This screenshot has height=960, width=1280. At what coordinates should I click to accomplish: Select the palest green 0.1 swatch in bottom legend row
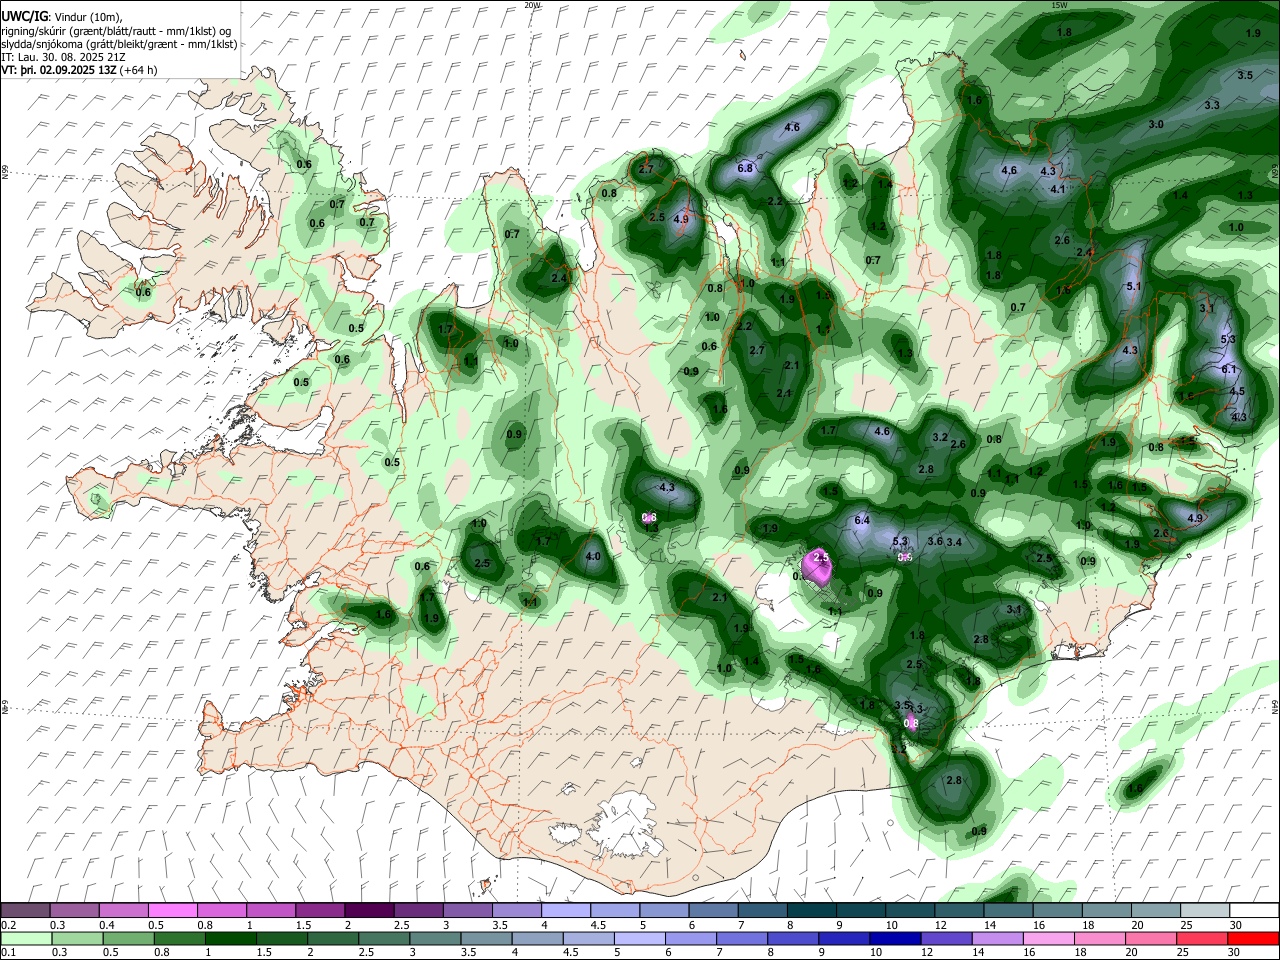(x=25, y=938)
